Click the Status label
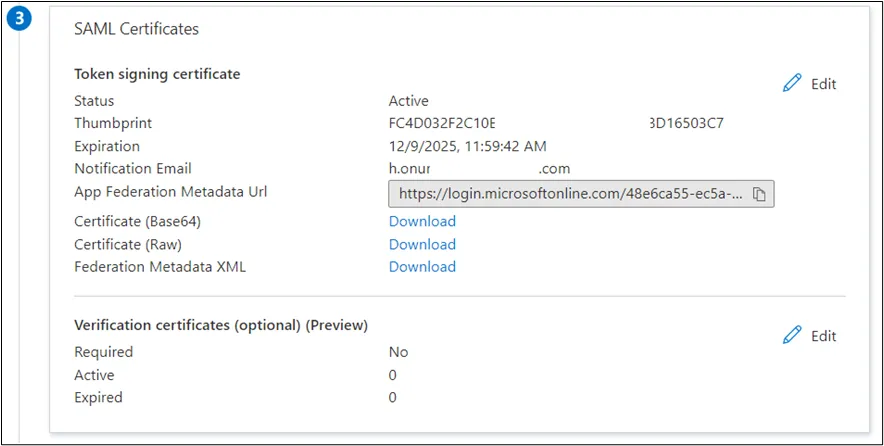 point(94,101)
